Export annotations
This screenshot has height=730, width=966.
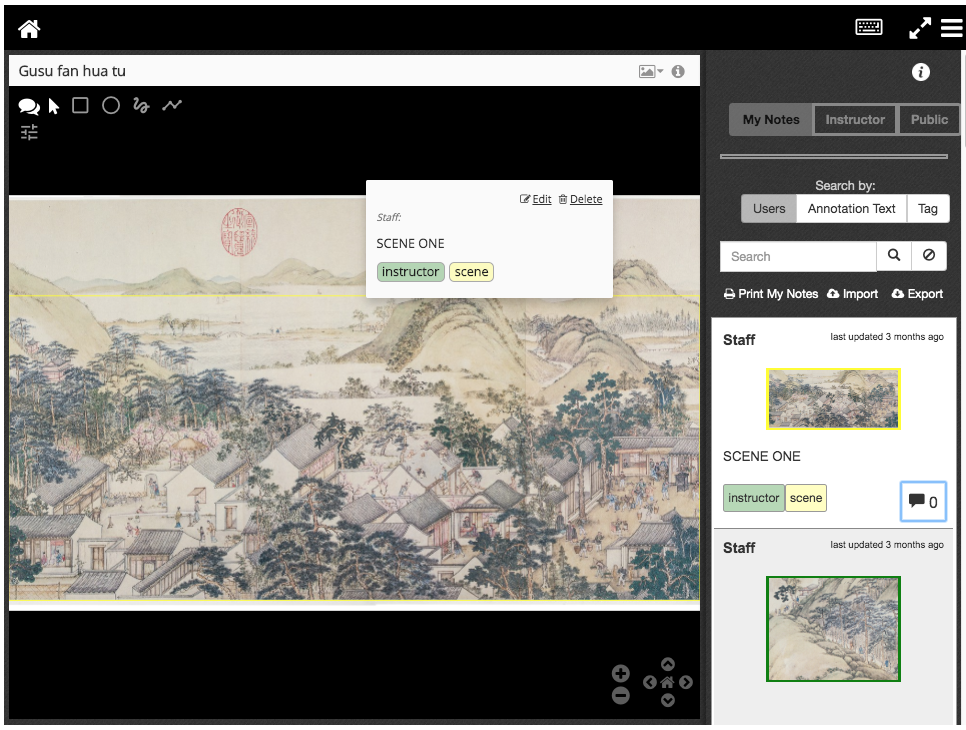pos(917,294)
